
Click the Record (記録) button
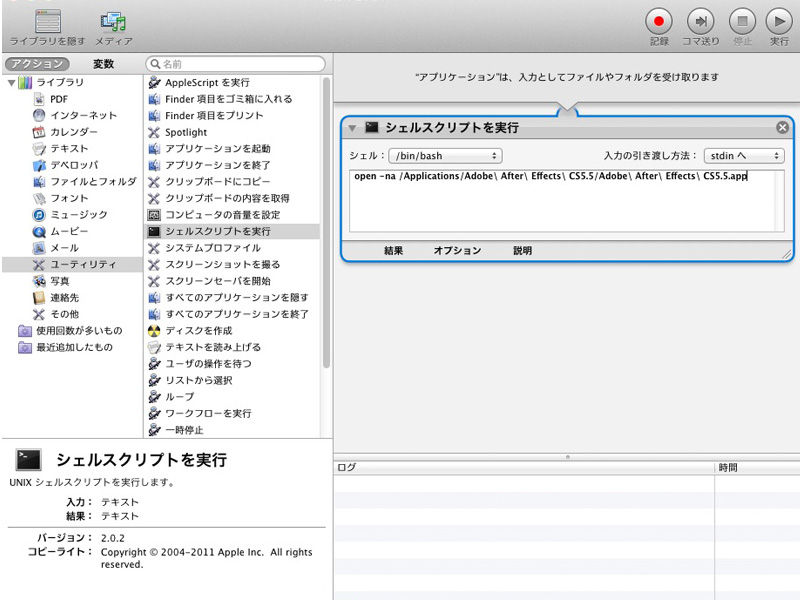click(x=659, y=21)
